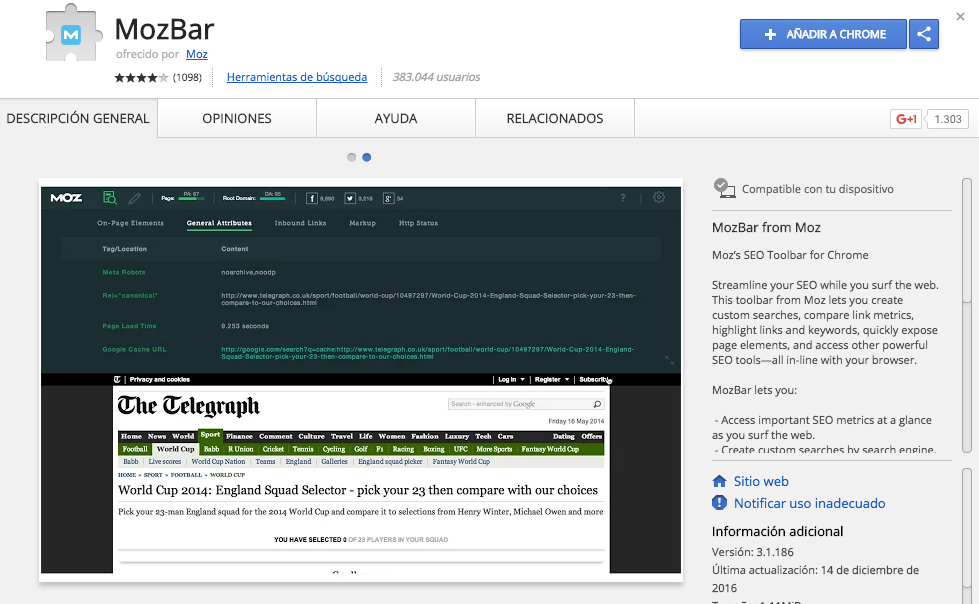Open the Http Status tab in MozBar
Screen dimensions: 979x604
(418, 223)
